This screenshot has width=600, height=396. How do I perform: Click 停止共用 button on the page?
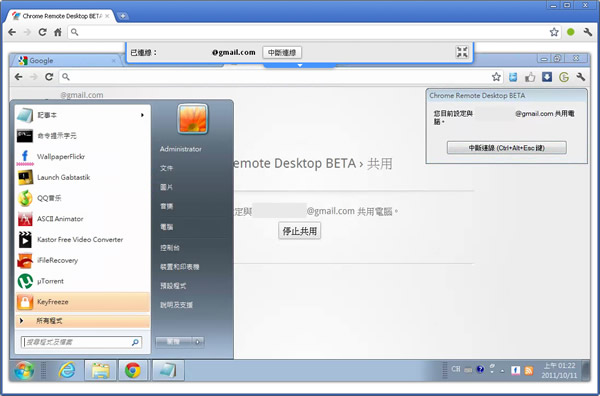pyautogui.click(x=300, y=231)
